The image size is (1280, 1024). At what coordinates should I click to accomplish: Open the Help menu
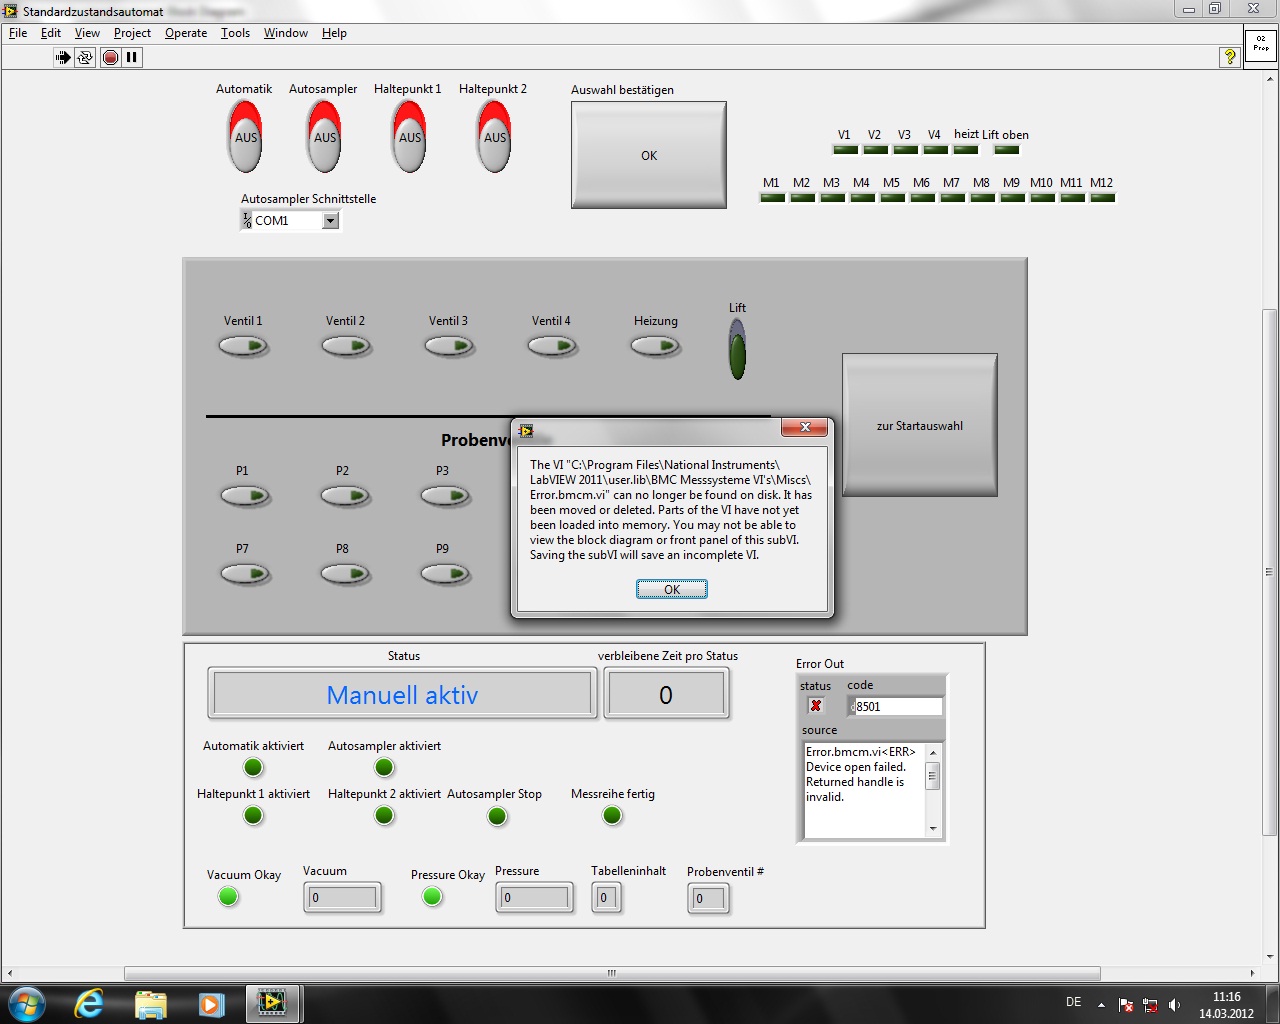click(x=334, y=33)
